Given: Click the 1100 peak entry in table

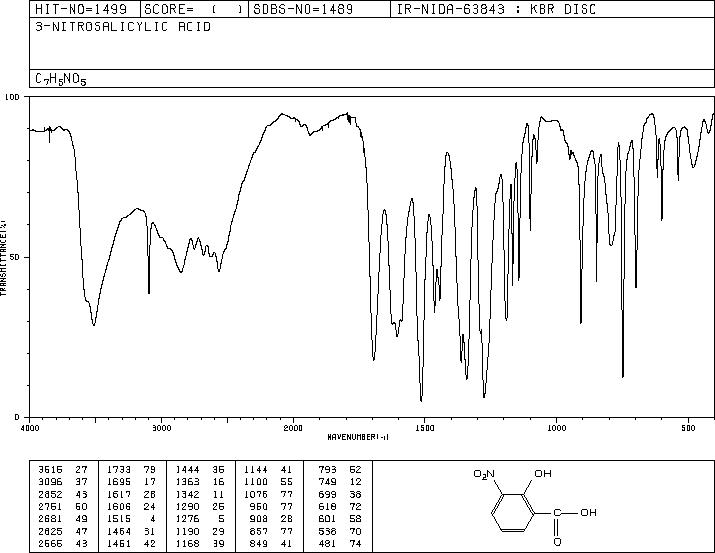Looking at the screenshot, I should point(269,482).
